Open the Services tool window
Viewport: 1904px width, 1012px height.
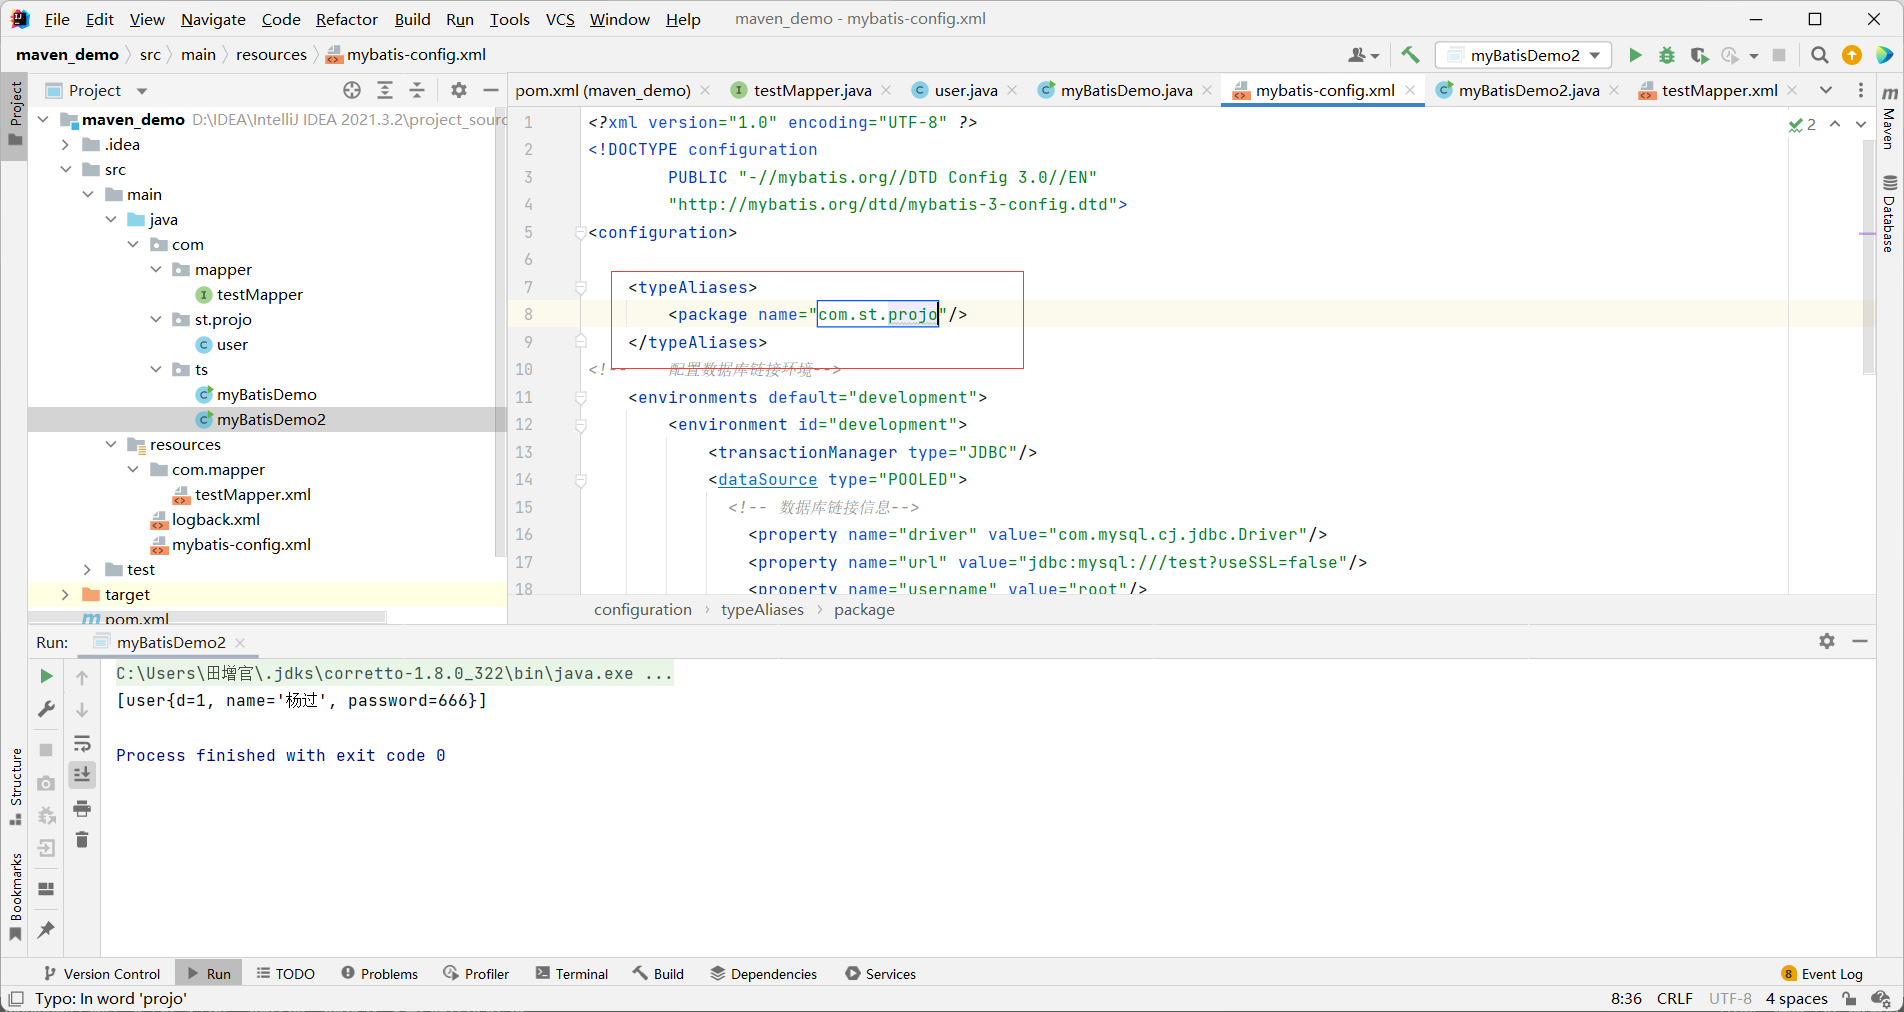(881, 973)
